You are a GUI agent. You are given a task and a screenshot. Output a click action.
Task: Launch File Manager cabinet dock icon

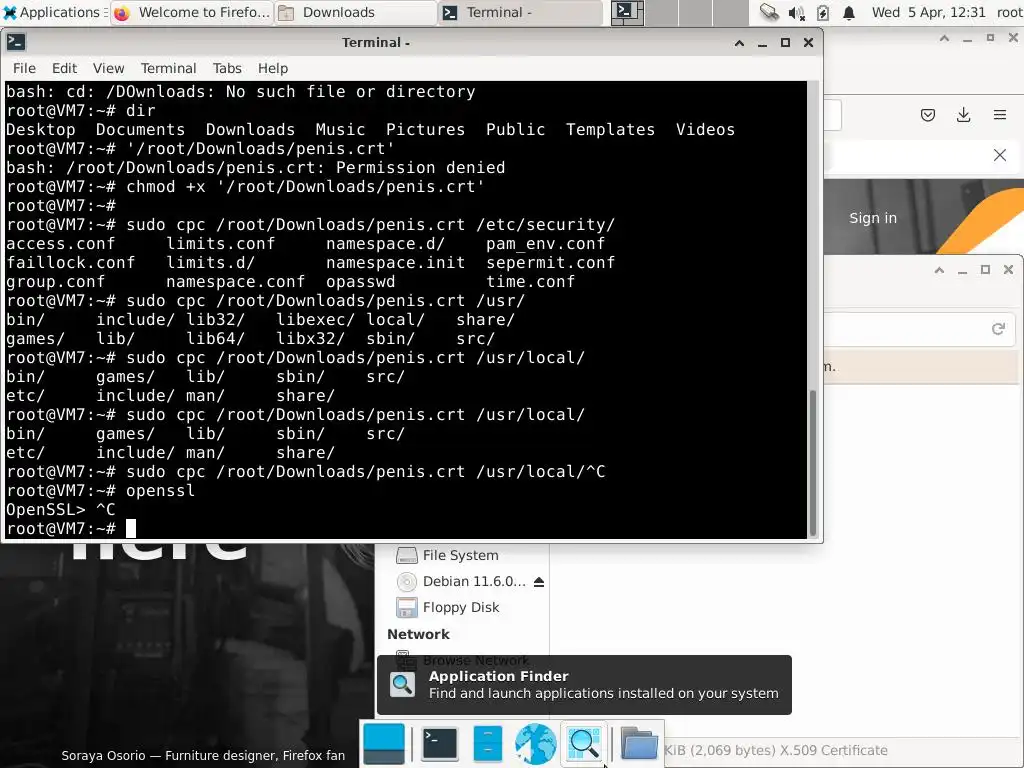point(487,743)
